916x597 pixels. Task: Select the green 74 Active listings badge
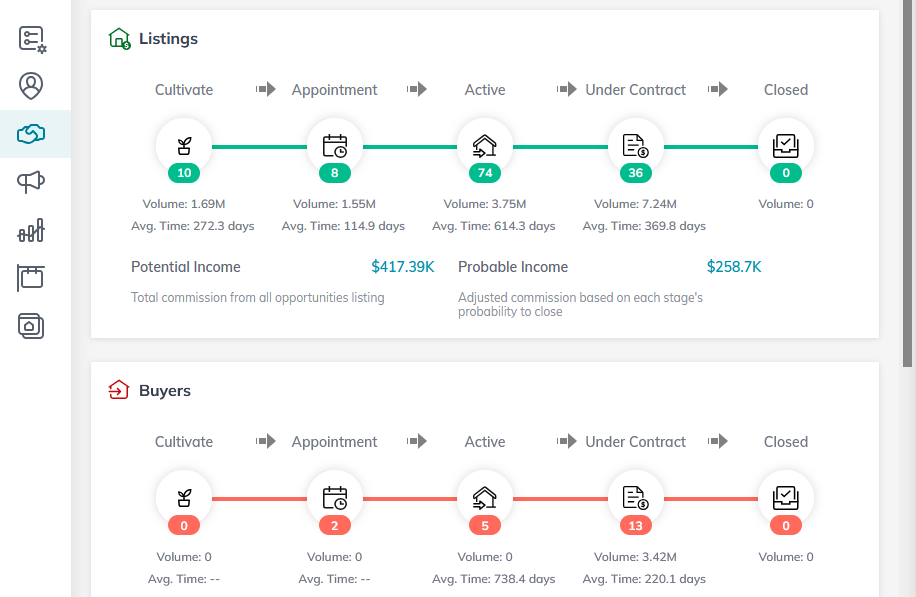click(485, 173)
